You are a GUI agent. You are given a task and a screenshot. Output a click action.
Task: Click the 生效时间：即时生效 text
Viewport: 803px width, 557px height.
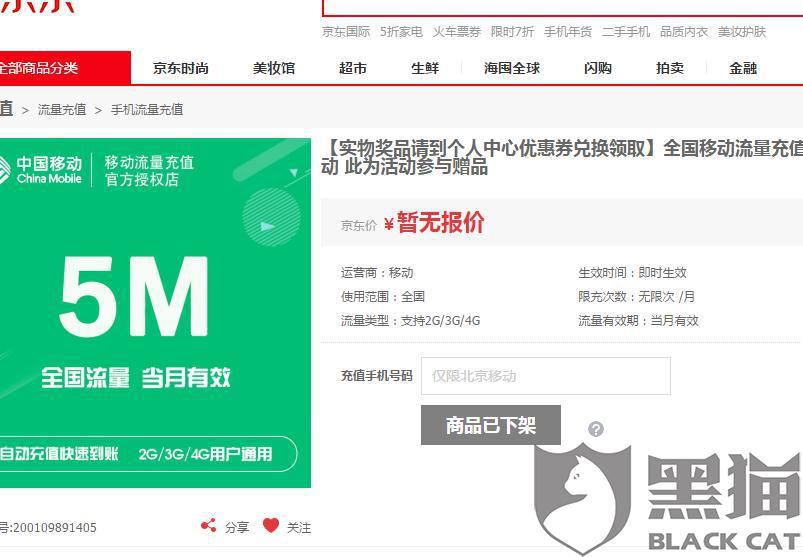coord(632,273)
